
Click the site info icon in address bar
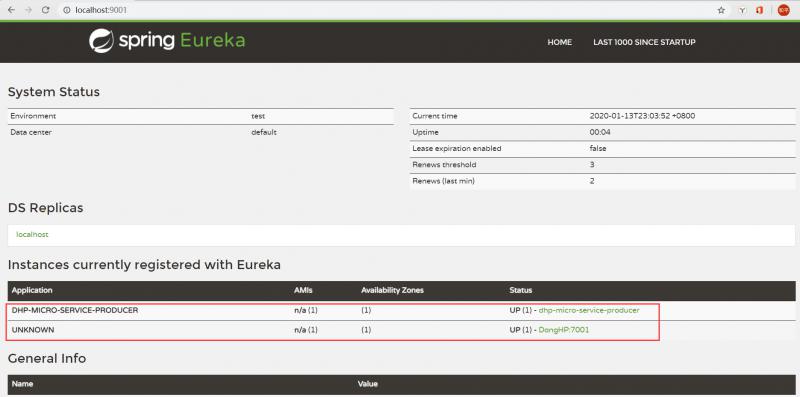pyautogui.click(x=67, y=10)
